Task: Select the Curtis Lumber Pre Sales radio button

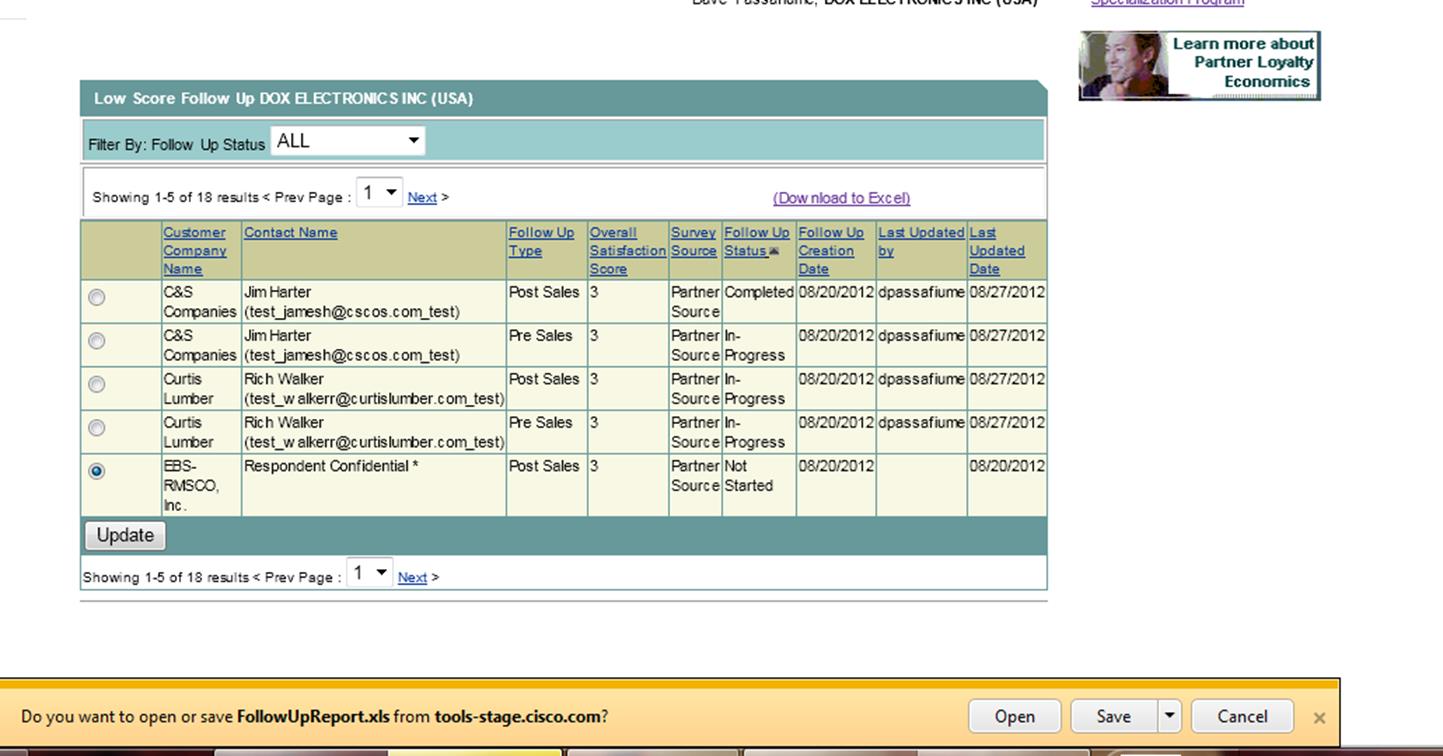Action: (x=97, y=428)
